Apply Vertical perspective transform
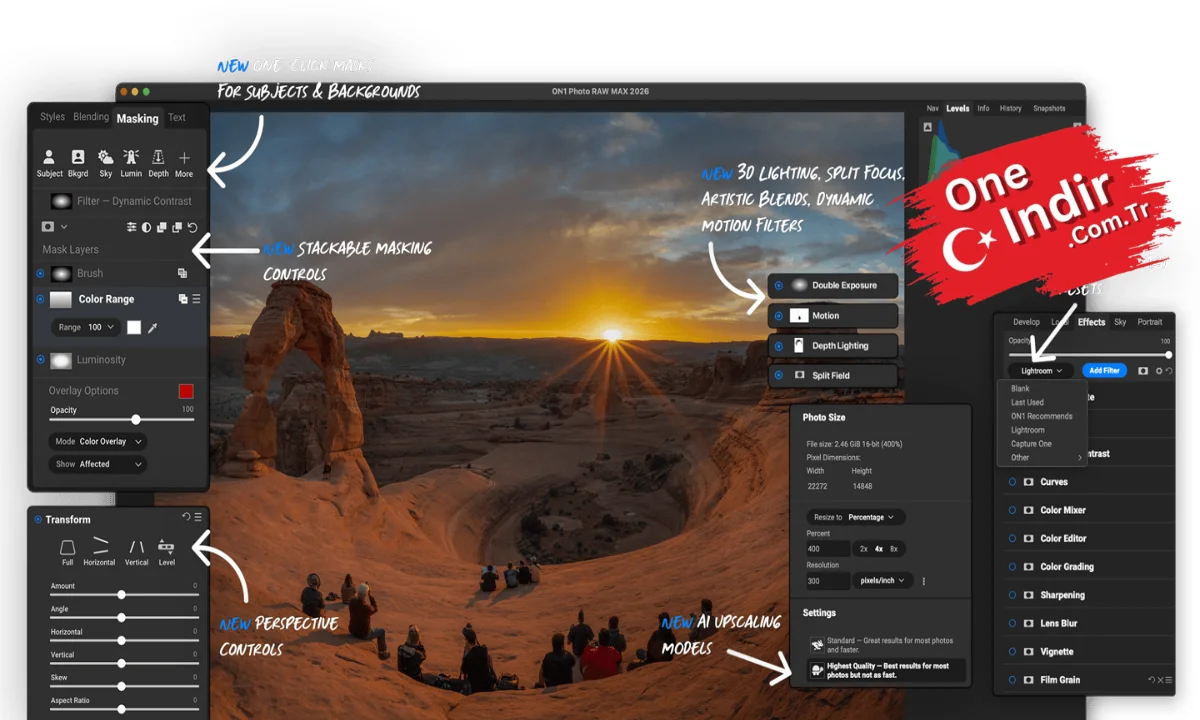Viewport: 1200px width, 720px height. 137,552
